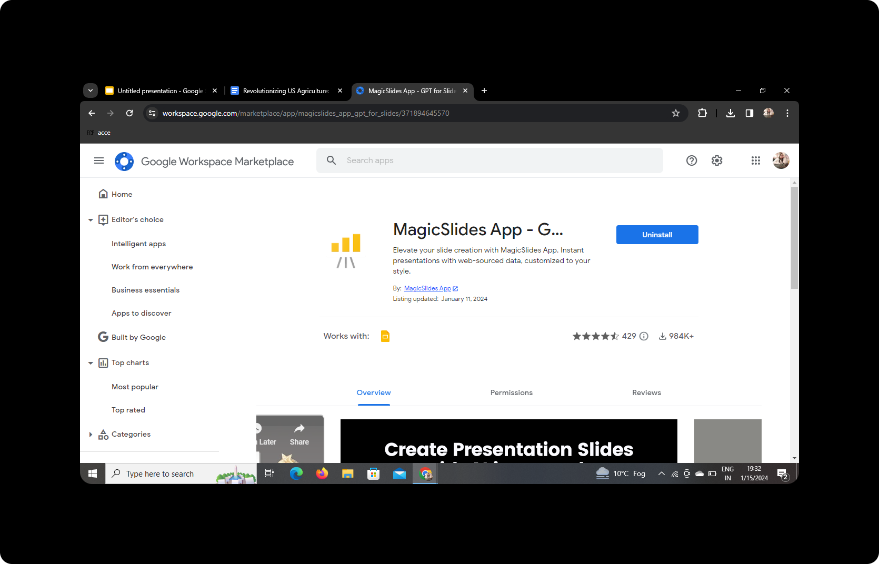Bookmark this page with the star icon
This screenshot has width=879, height=564.
point(676,114)
